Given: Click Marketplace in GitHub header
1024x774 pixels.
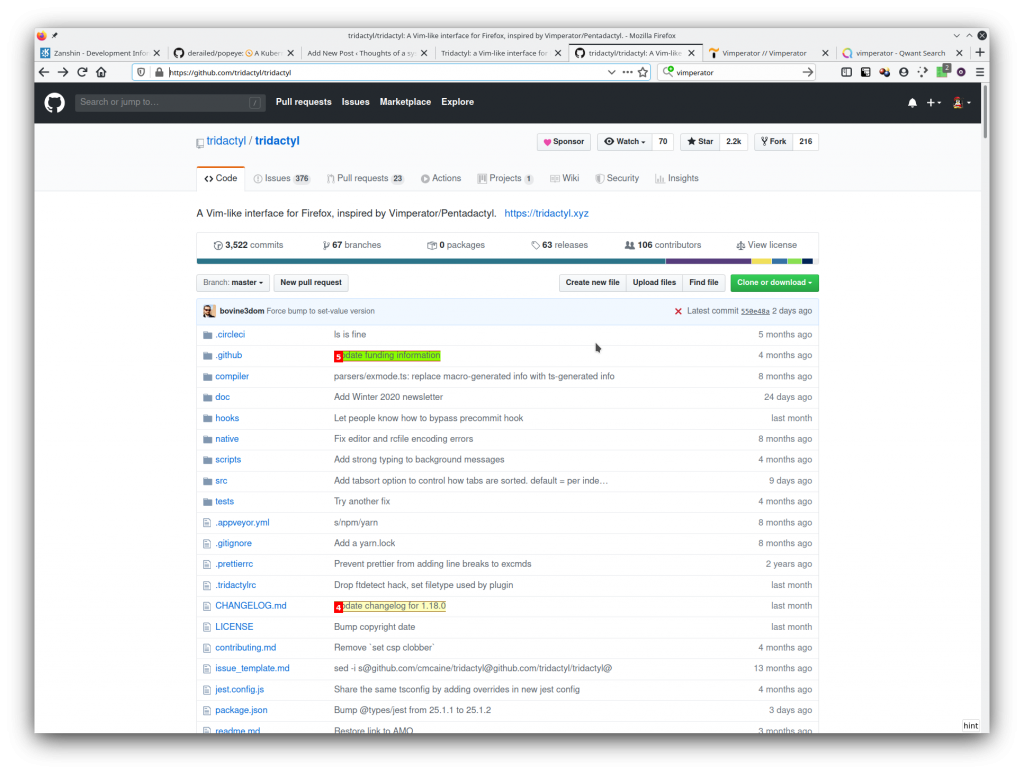Looking at the screenshot, I should [x=405, y=102].
